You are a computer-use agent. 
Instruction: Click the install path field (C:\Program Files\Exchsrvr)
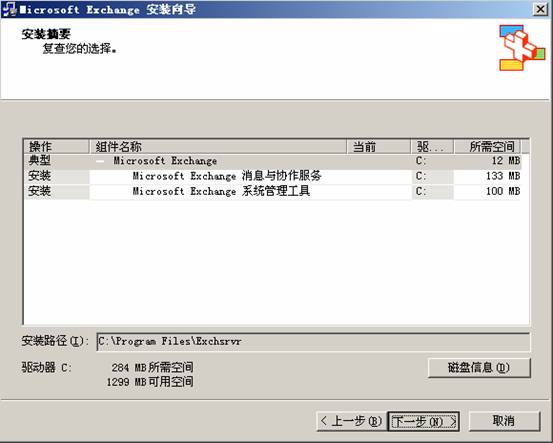[x=313, y=341]
